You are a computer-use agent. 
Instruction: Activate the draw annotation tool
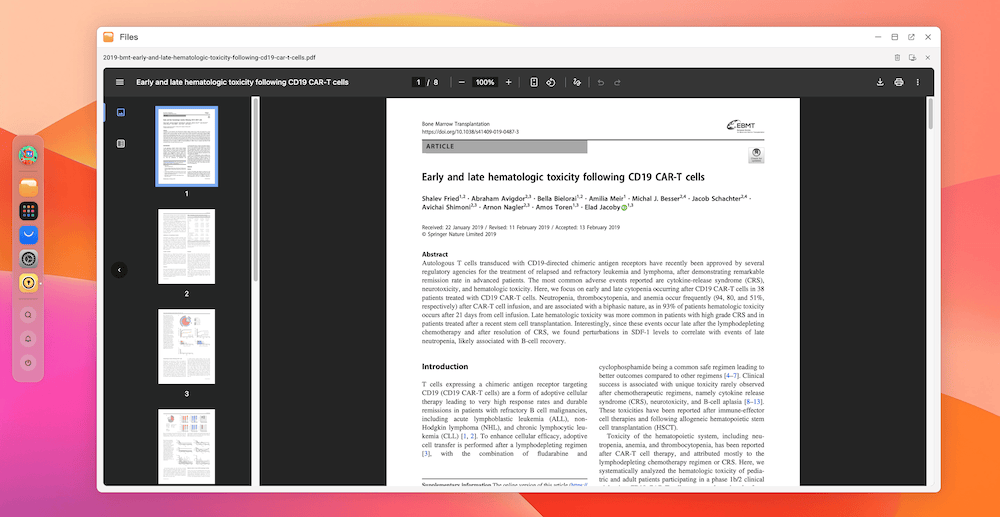(x=577, y=82)
